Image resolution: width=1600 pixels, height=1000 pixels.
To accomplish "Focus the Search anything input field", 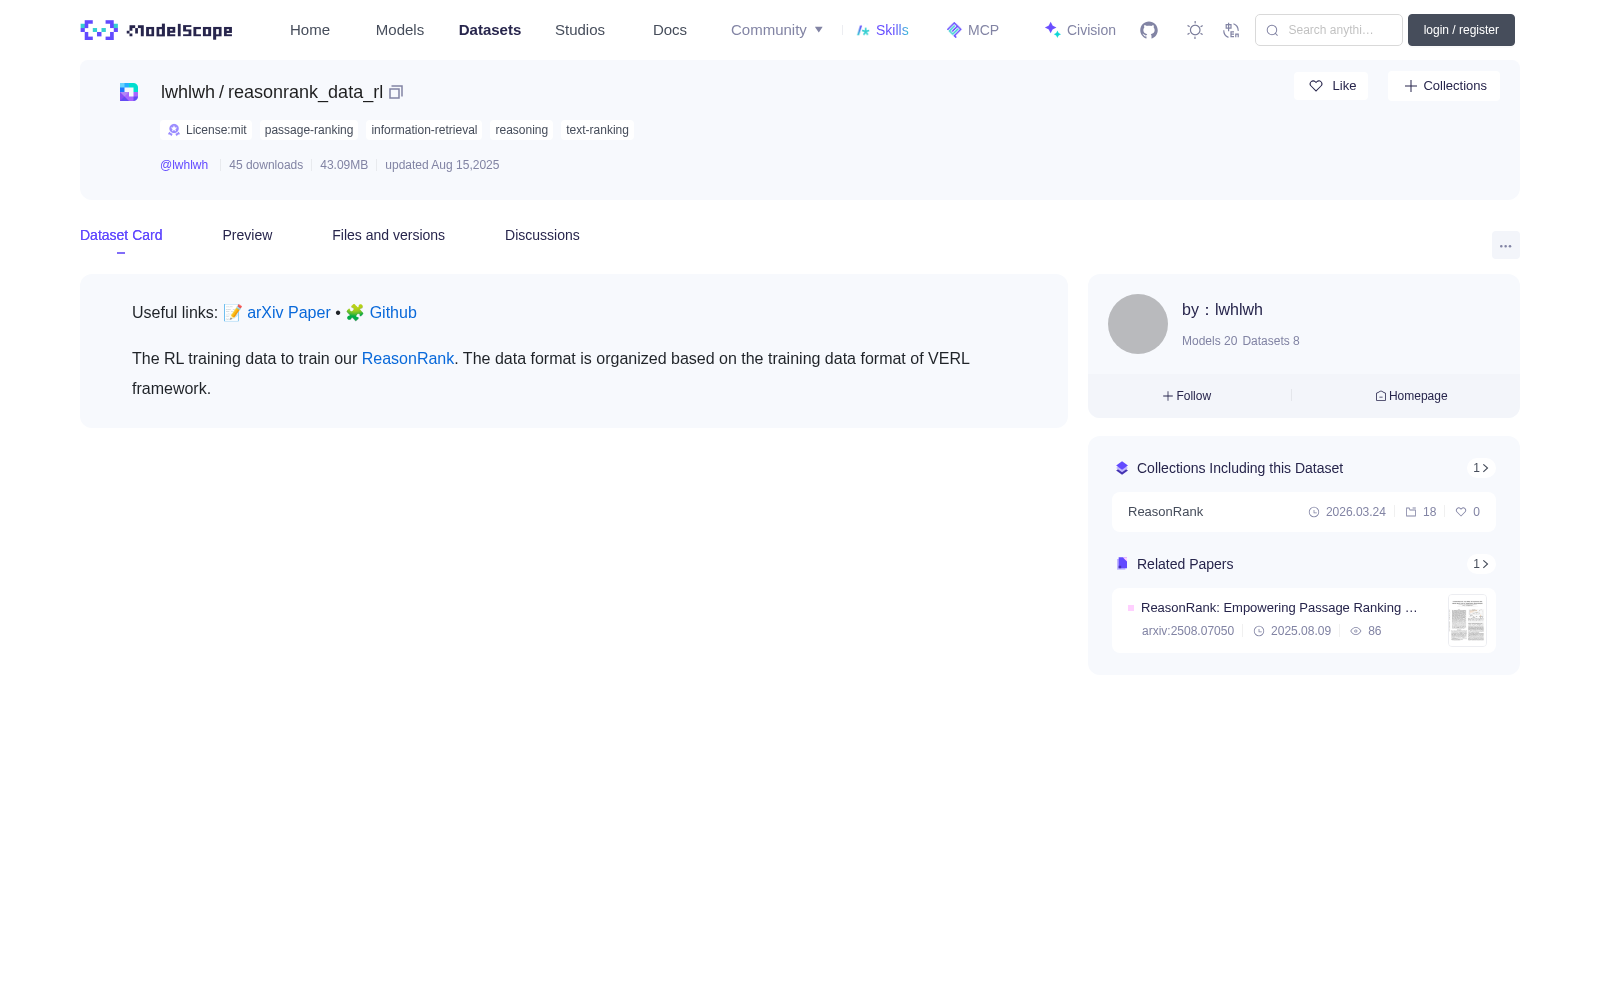I will click(1329, 30).
